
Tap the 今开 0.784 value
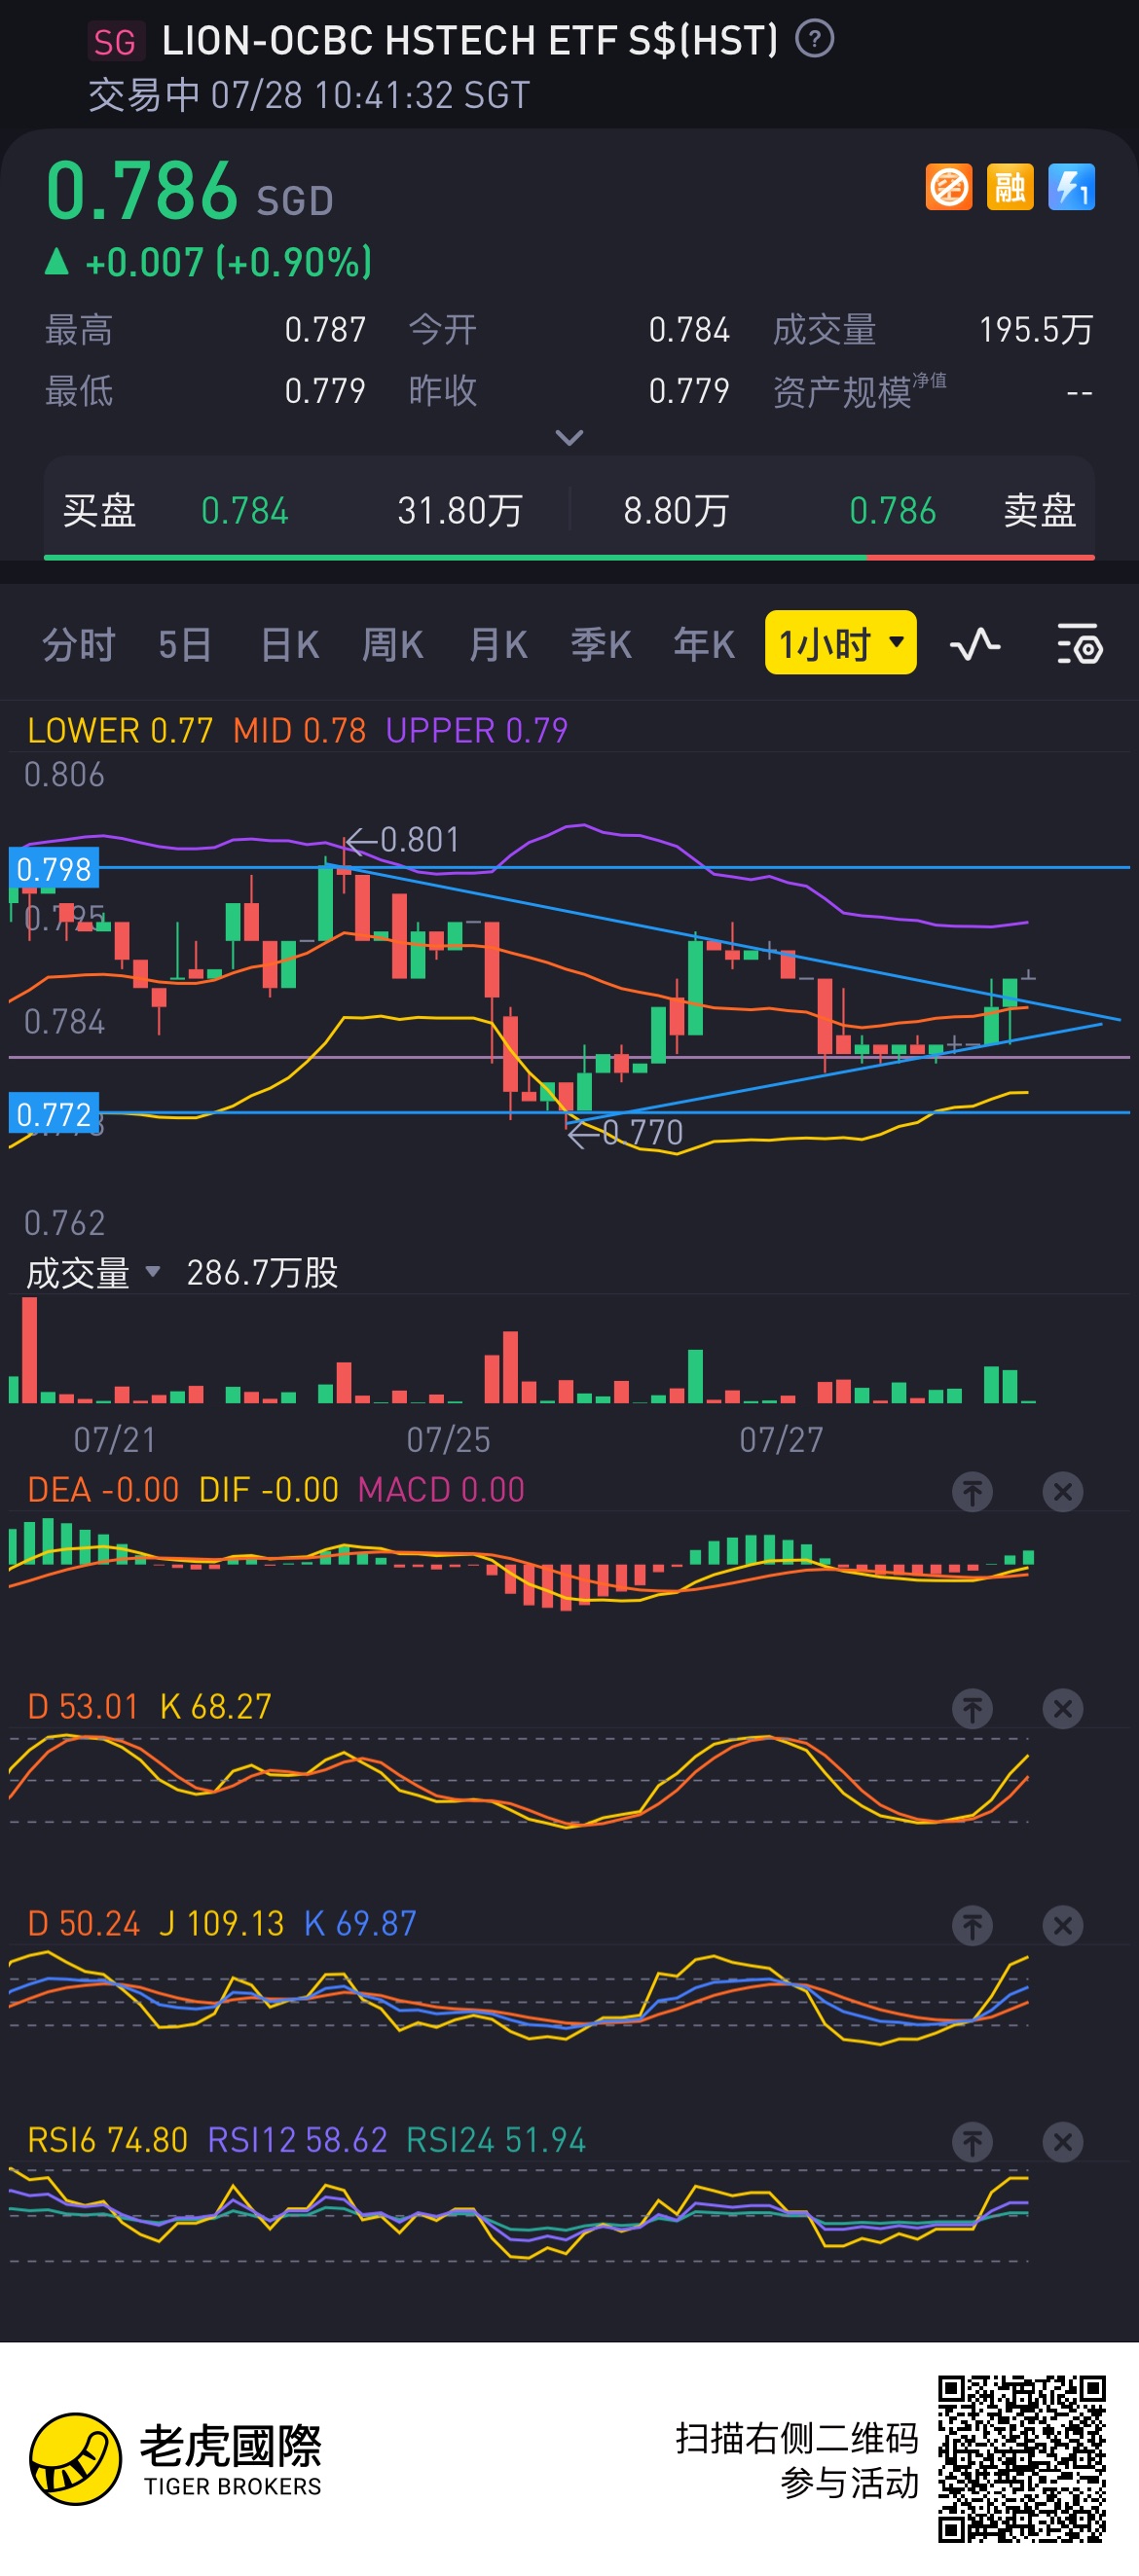(x=689, y=330)
